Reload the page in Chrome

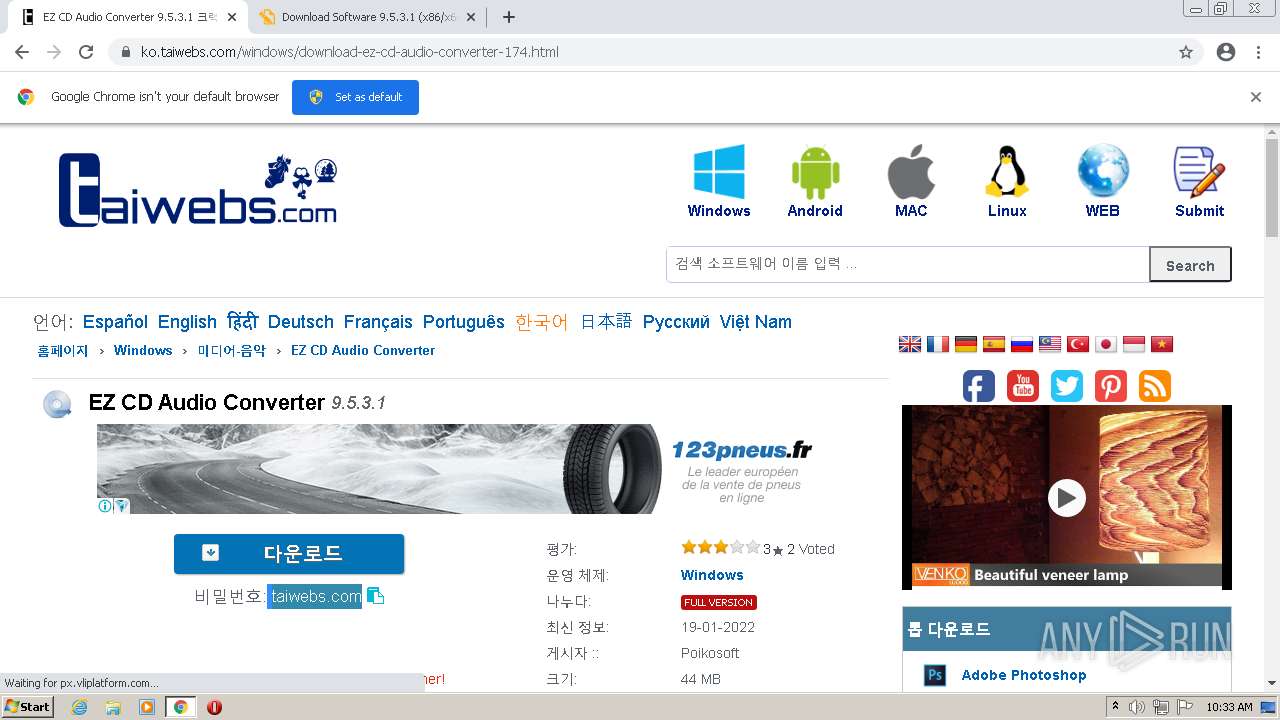coord(86,52)
